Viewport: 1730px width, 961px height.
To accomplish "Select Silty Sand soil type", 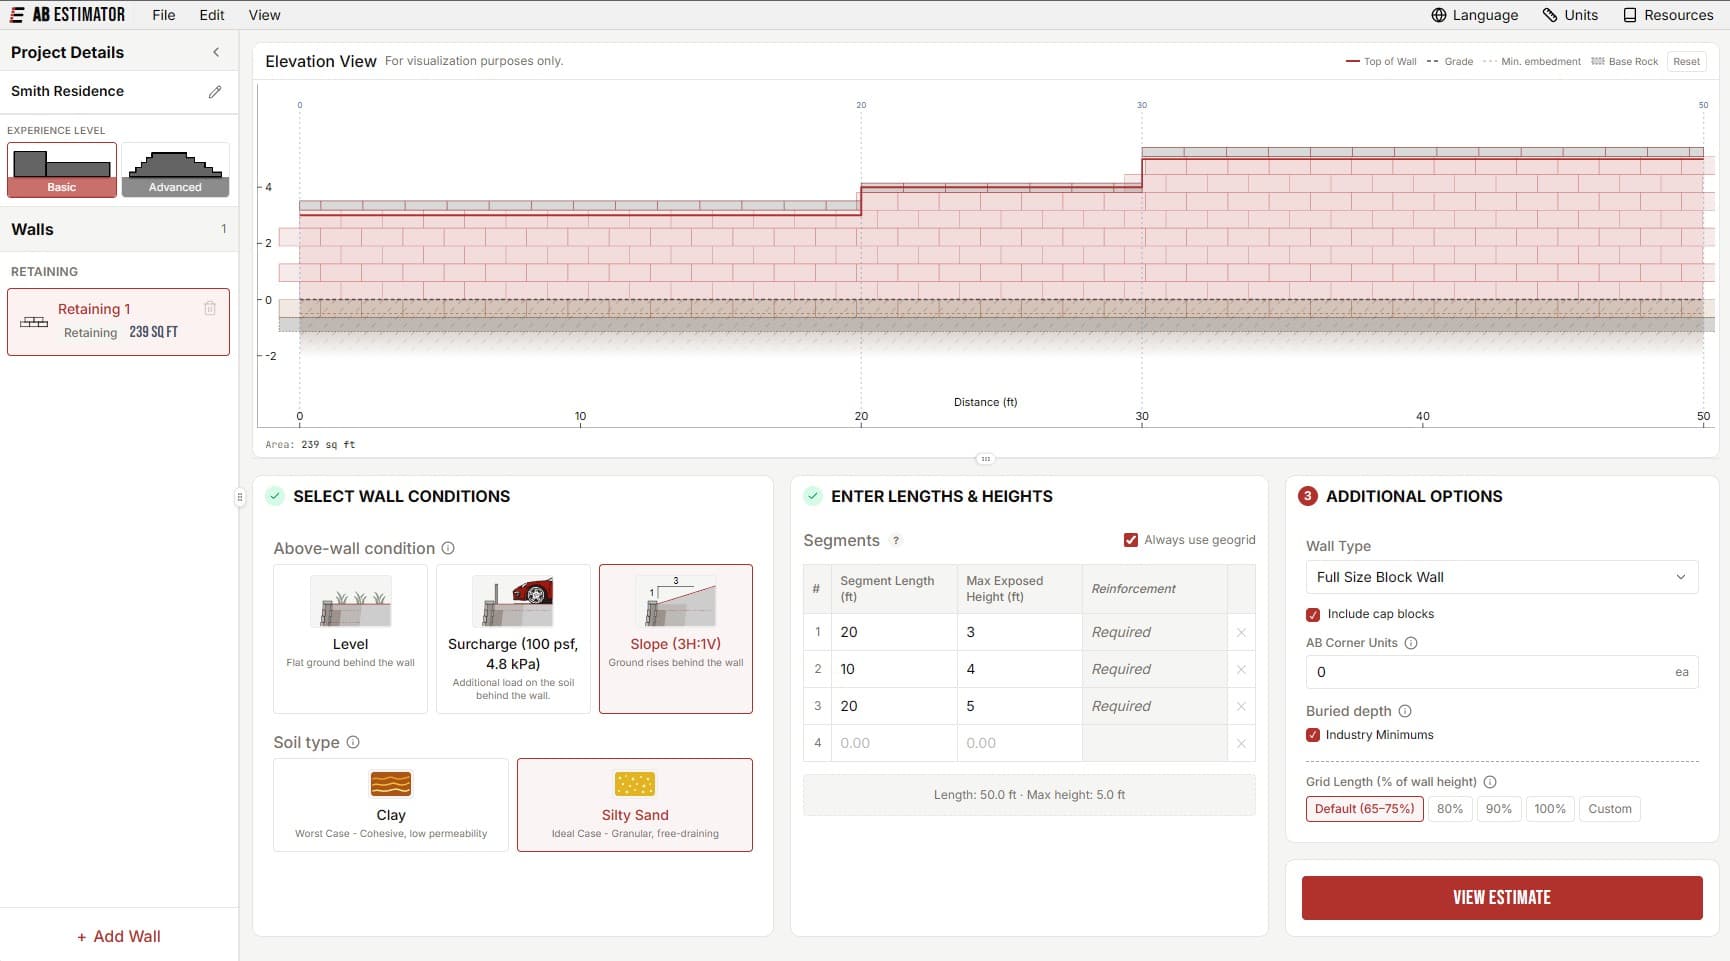I will tap(635, 805).
